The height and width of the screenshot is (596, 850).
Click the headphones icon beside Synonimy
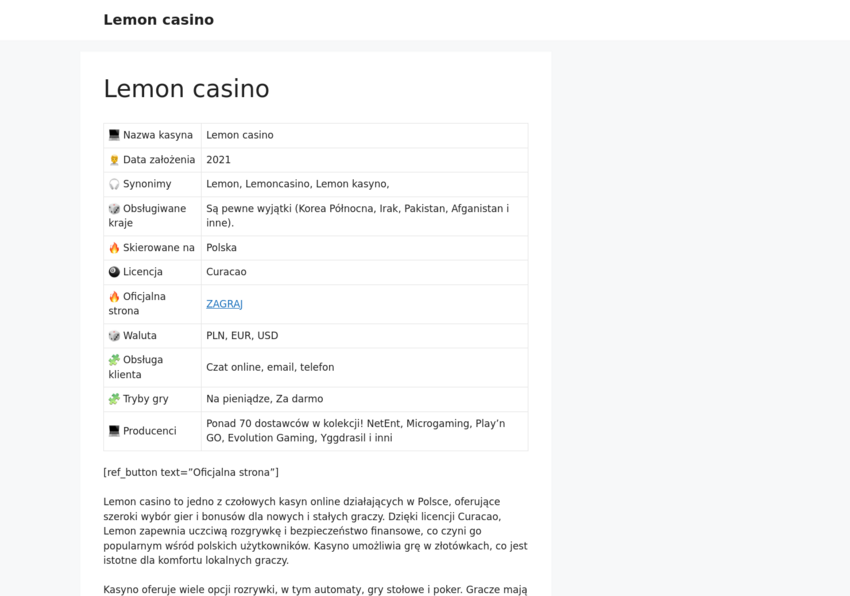coord(114,184)
